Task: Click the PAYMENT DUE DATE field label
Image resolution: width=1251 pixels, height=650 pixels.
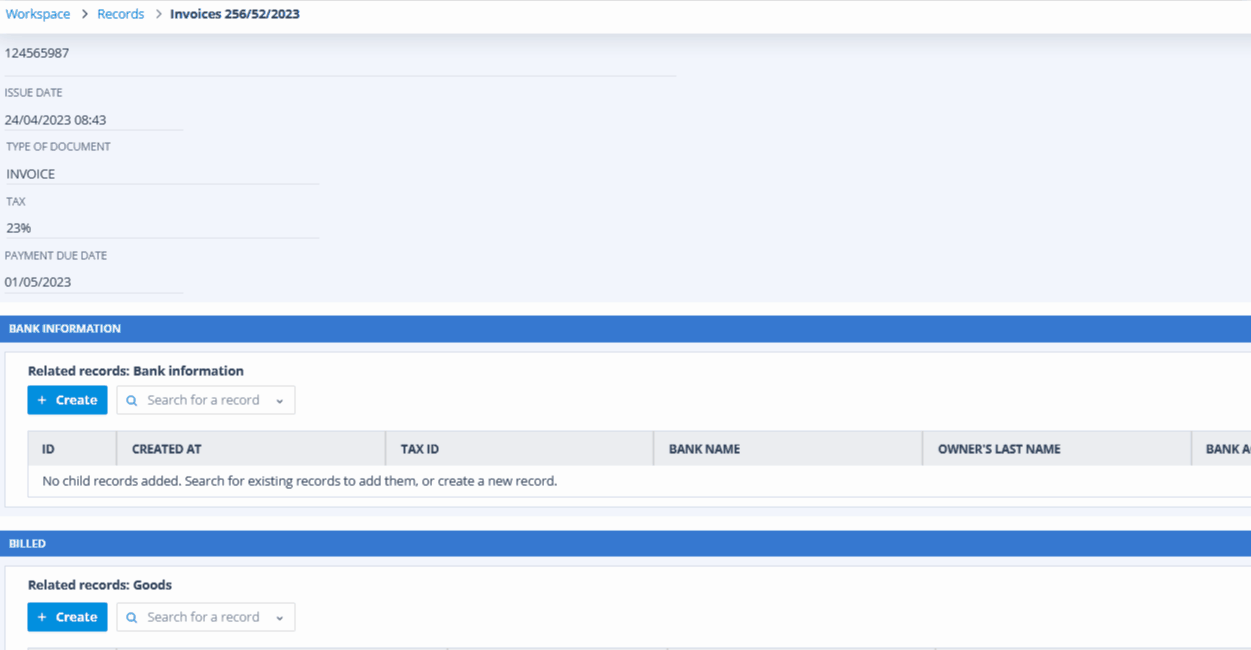Action: click(x=56, y=256)
